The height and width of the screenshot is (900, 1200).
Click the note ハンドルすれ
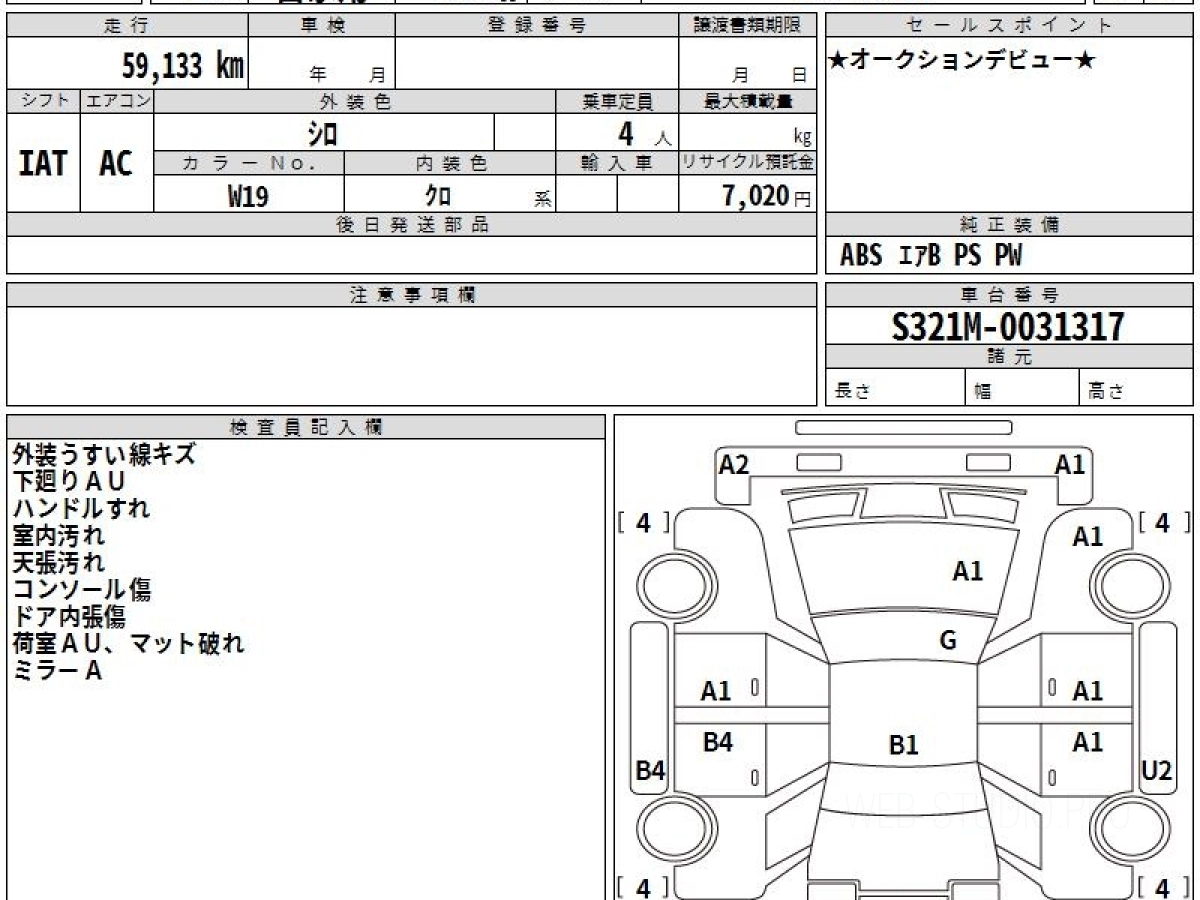coord(81,508)
